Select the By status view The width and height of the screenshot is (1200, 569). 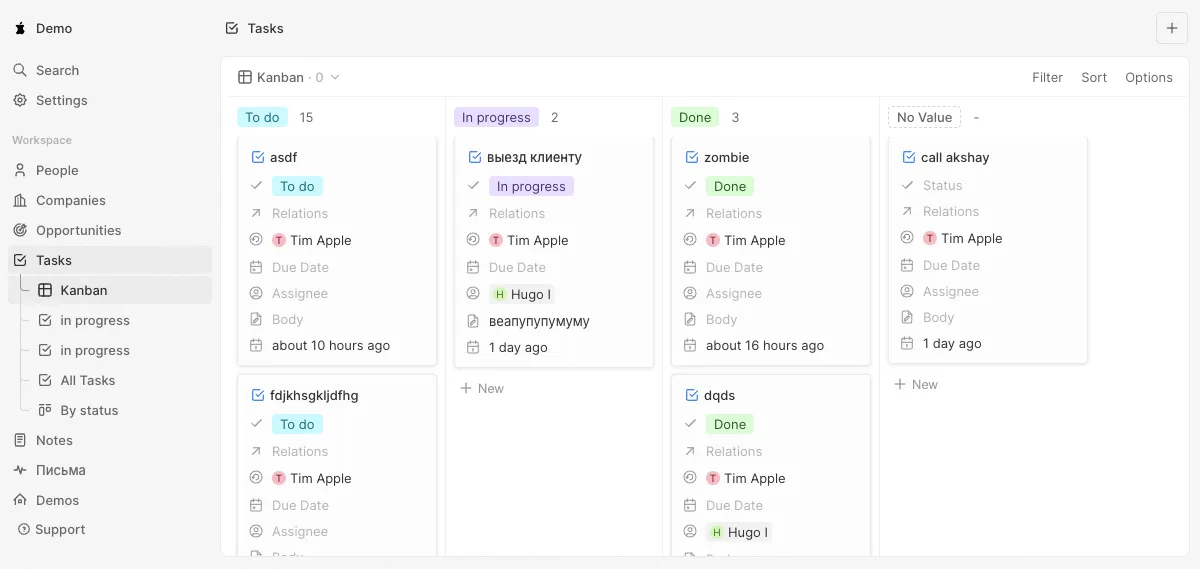click(x=89, y=410)
